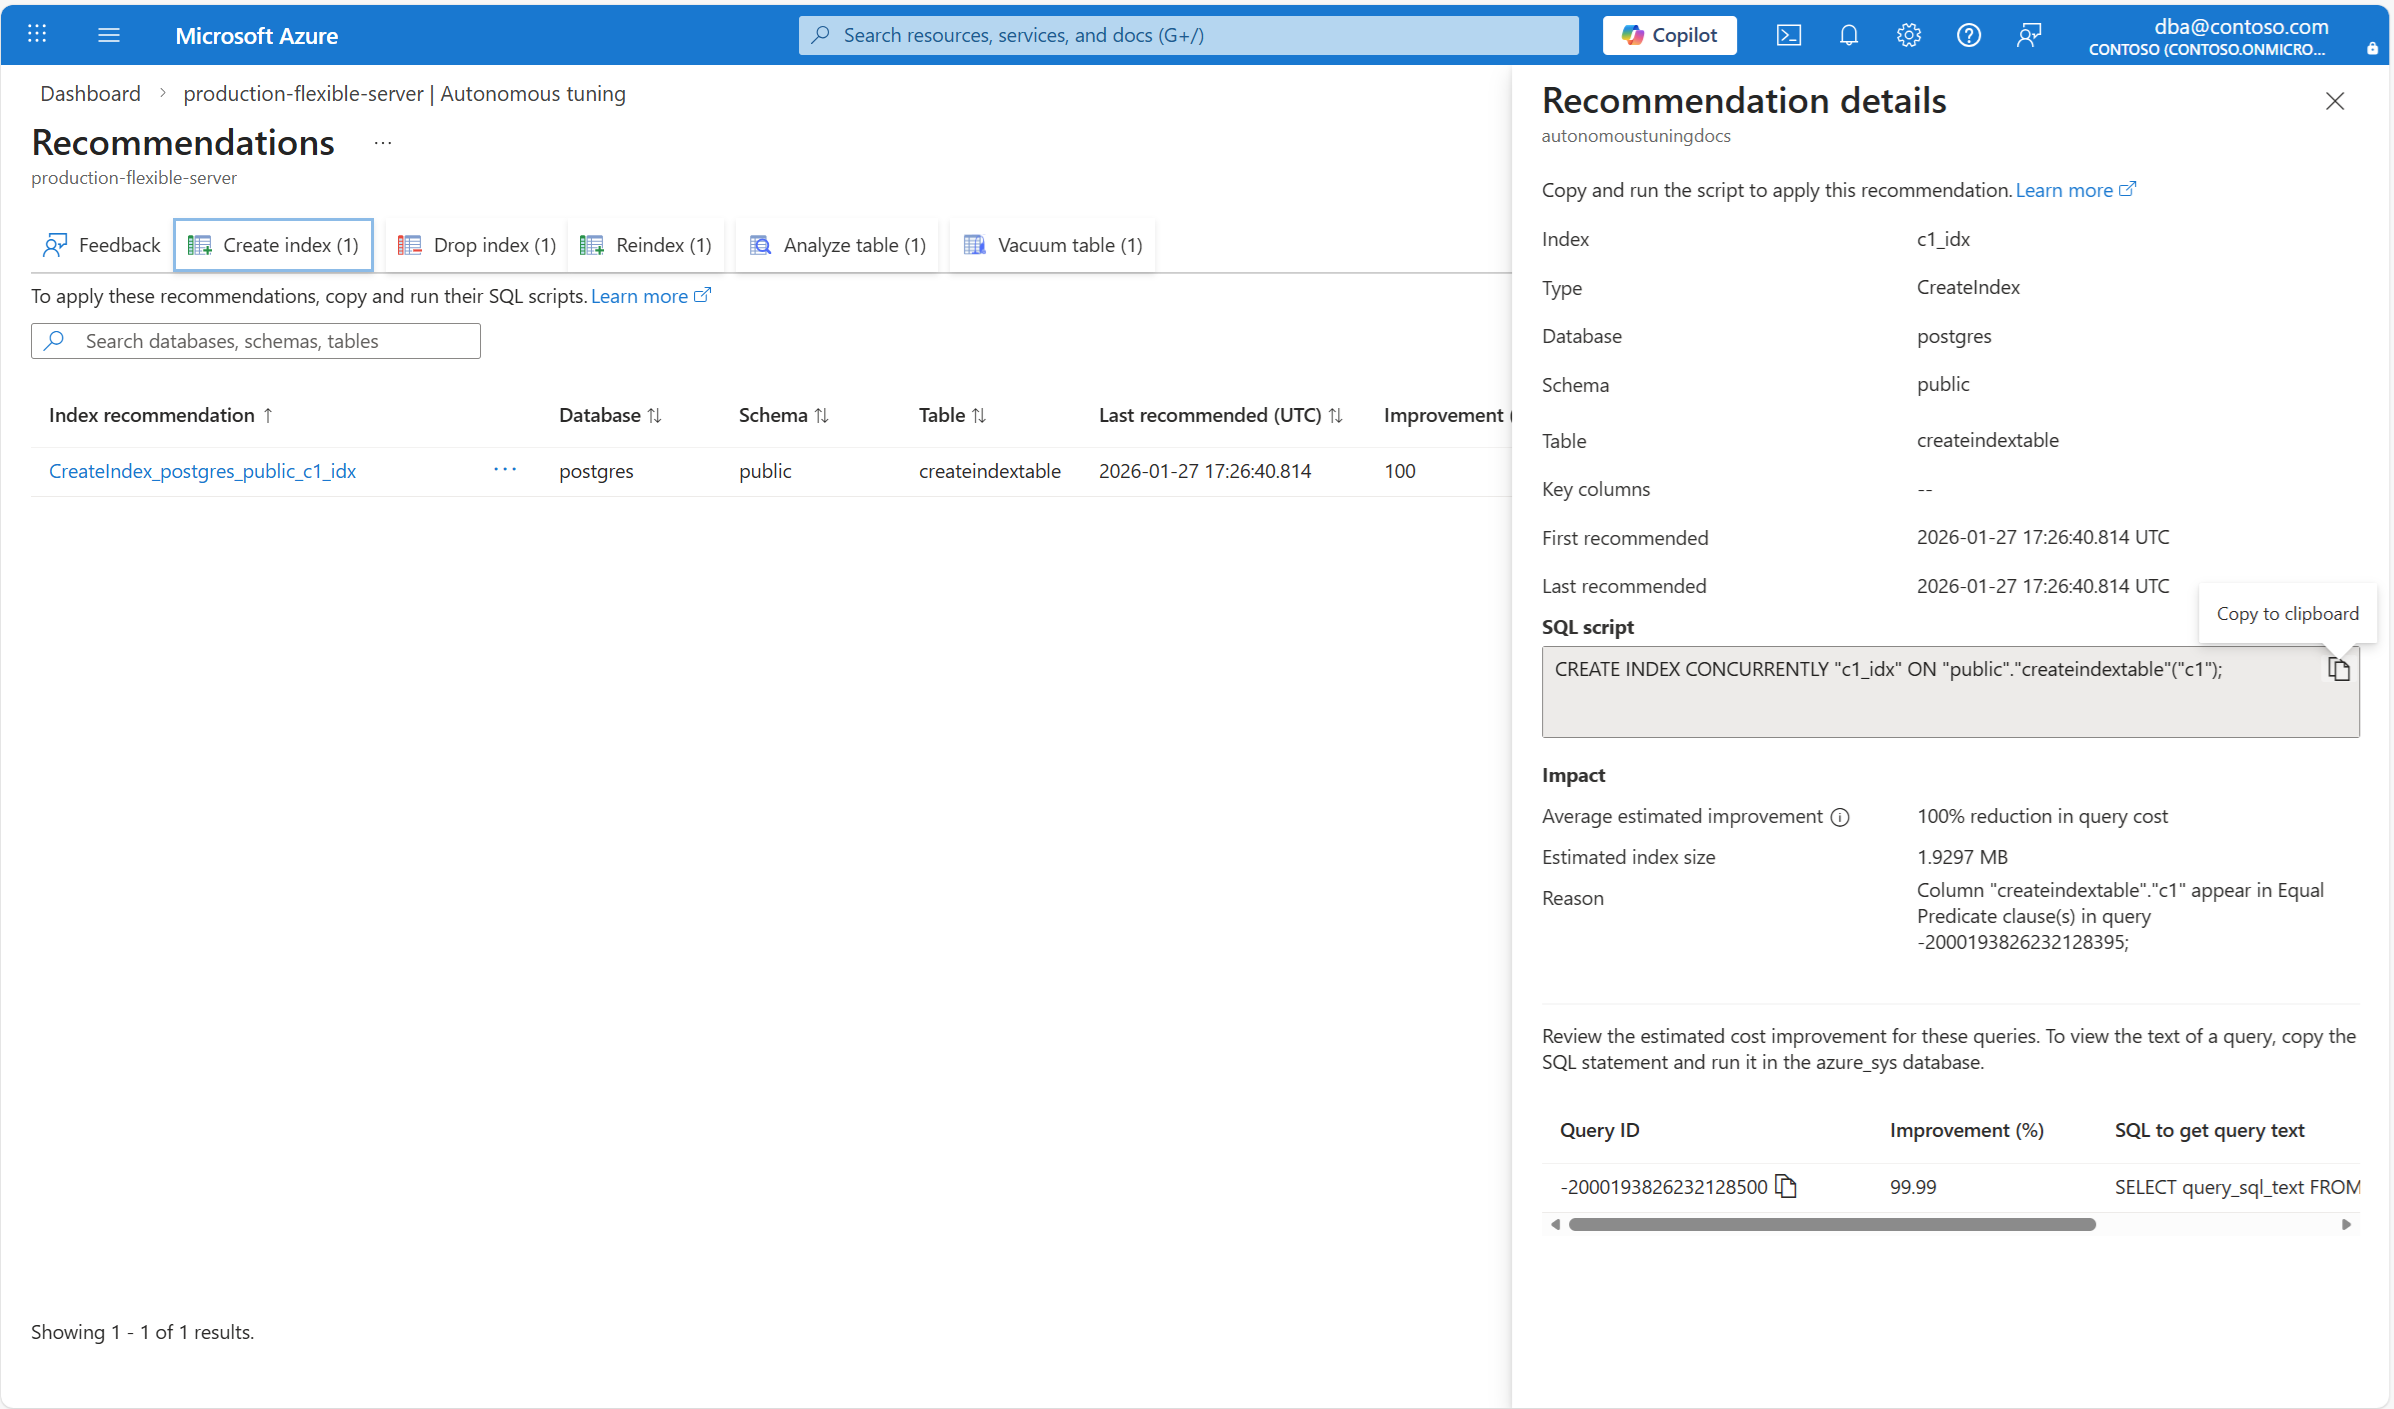Switch to the Vacuum table tab
This screenshot has height=1409, width=2394.
[1053, 245]
